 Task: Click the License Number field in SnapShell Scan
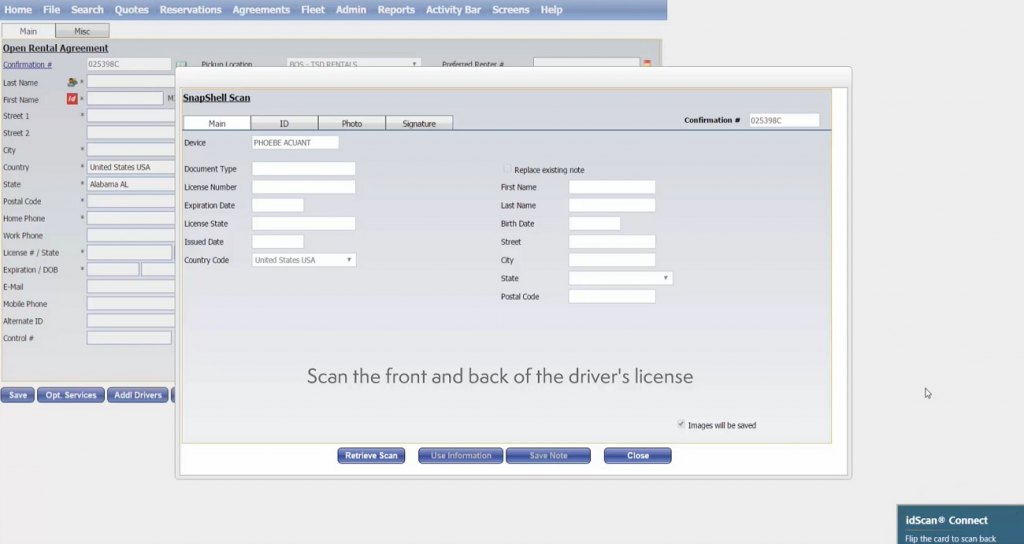pyautogui.click(x=304, y=187)
